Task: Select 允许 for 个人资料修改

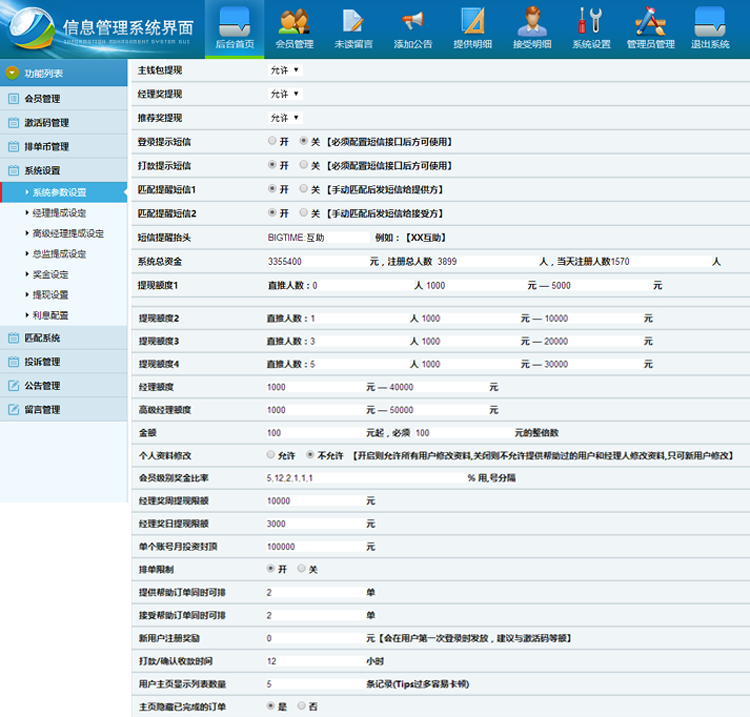Action: tap(271, 454)
